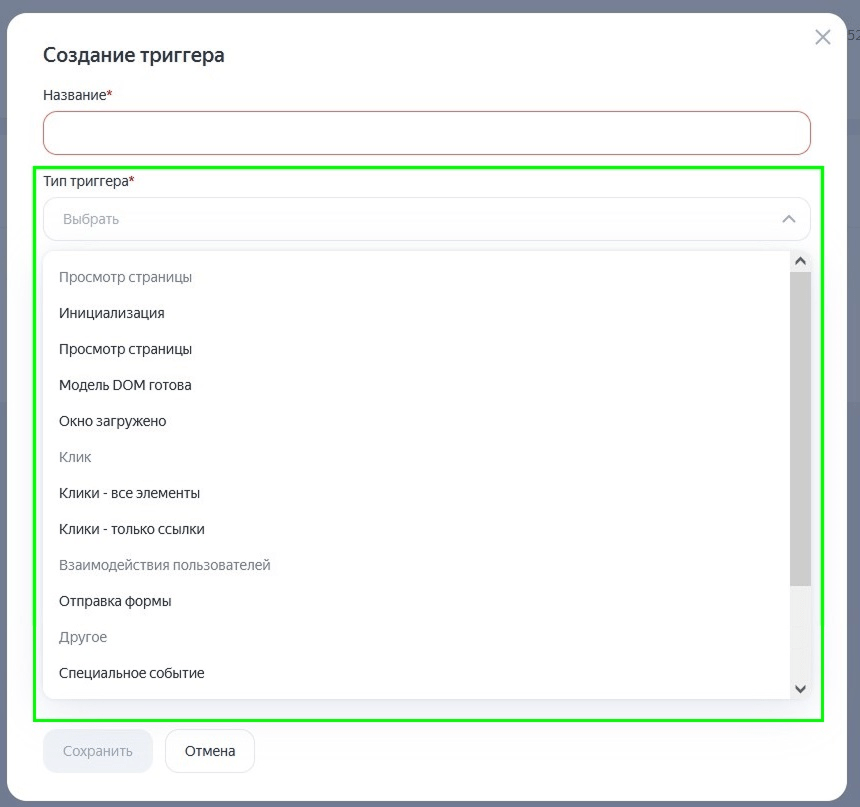
Task: Click the Клик group header
Action: (75, 457)
